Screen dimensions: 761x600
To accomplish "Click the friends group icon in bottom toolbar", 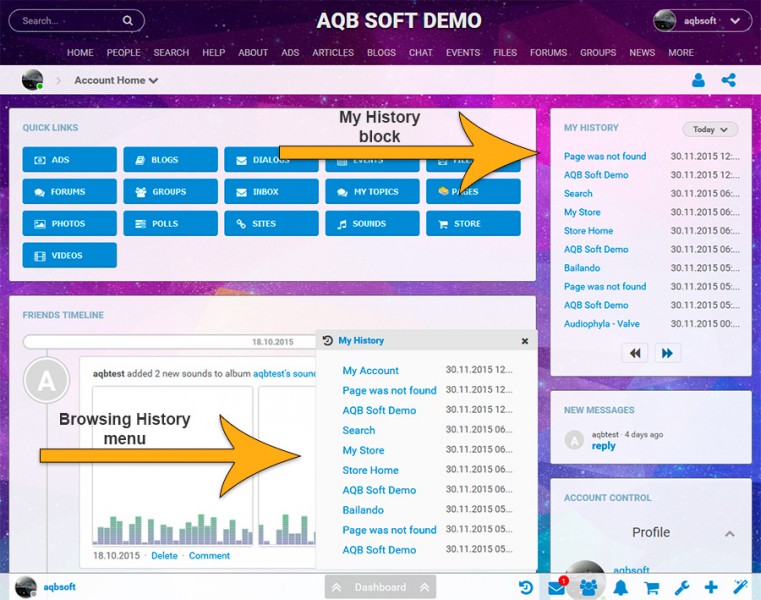I will pyautogui.click(x=588, y=587).
